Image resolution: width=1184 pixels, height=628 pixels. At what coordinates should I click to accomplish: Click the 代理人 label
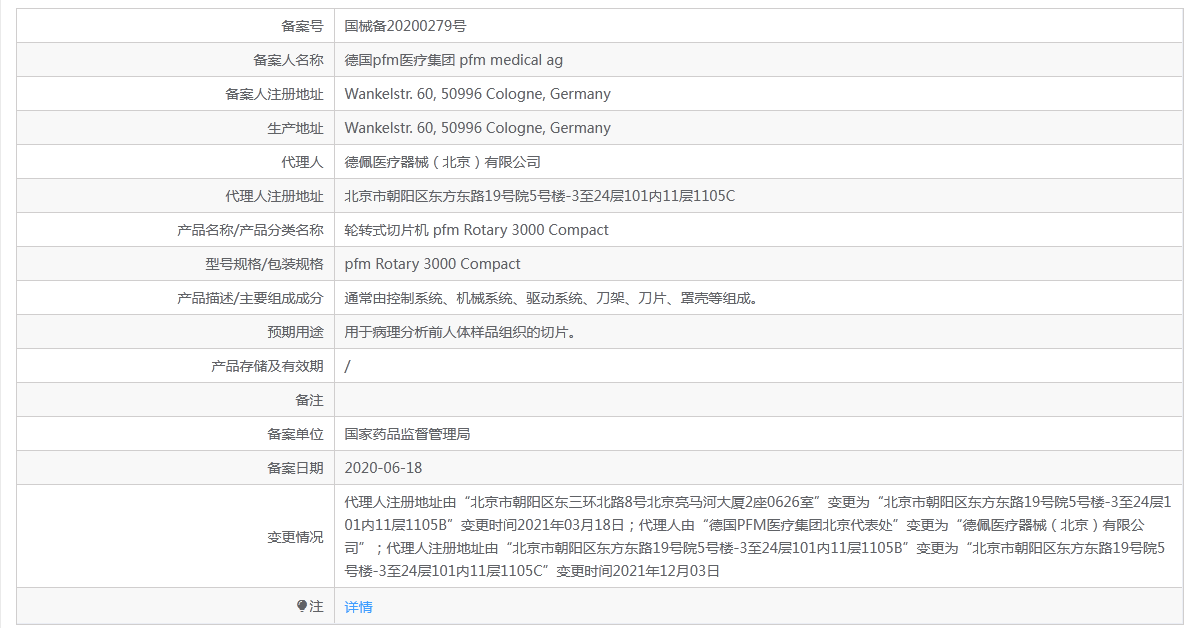pos(302,162)
